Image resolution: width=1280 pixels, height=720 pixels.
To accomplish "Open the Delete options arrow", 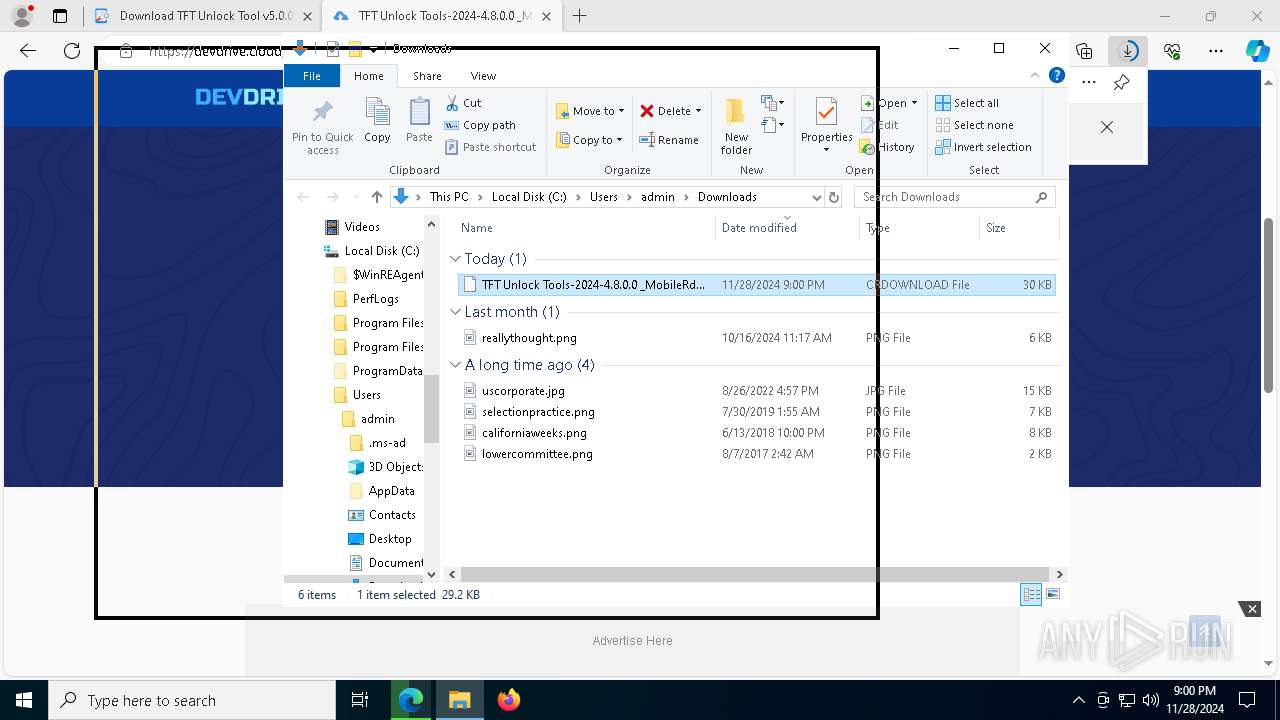I will pyautogui.click(x=698, y=111).
